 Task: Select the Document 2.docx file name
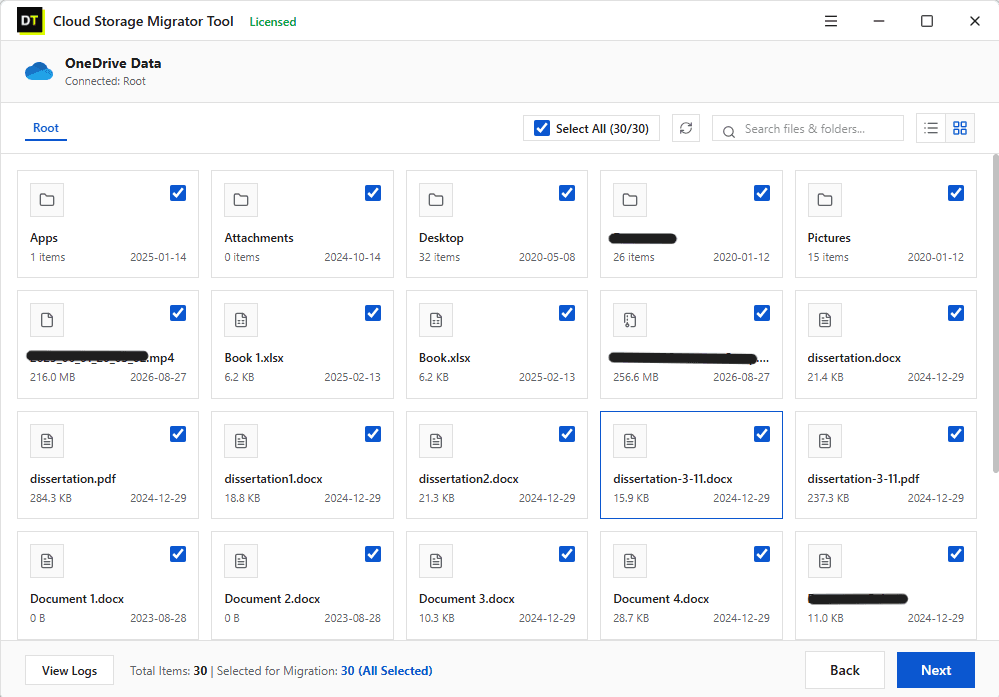(272, 599)
